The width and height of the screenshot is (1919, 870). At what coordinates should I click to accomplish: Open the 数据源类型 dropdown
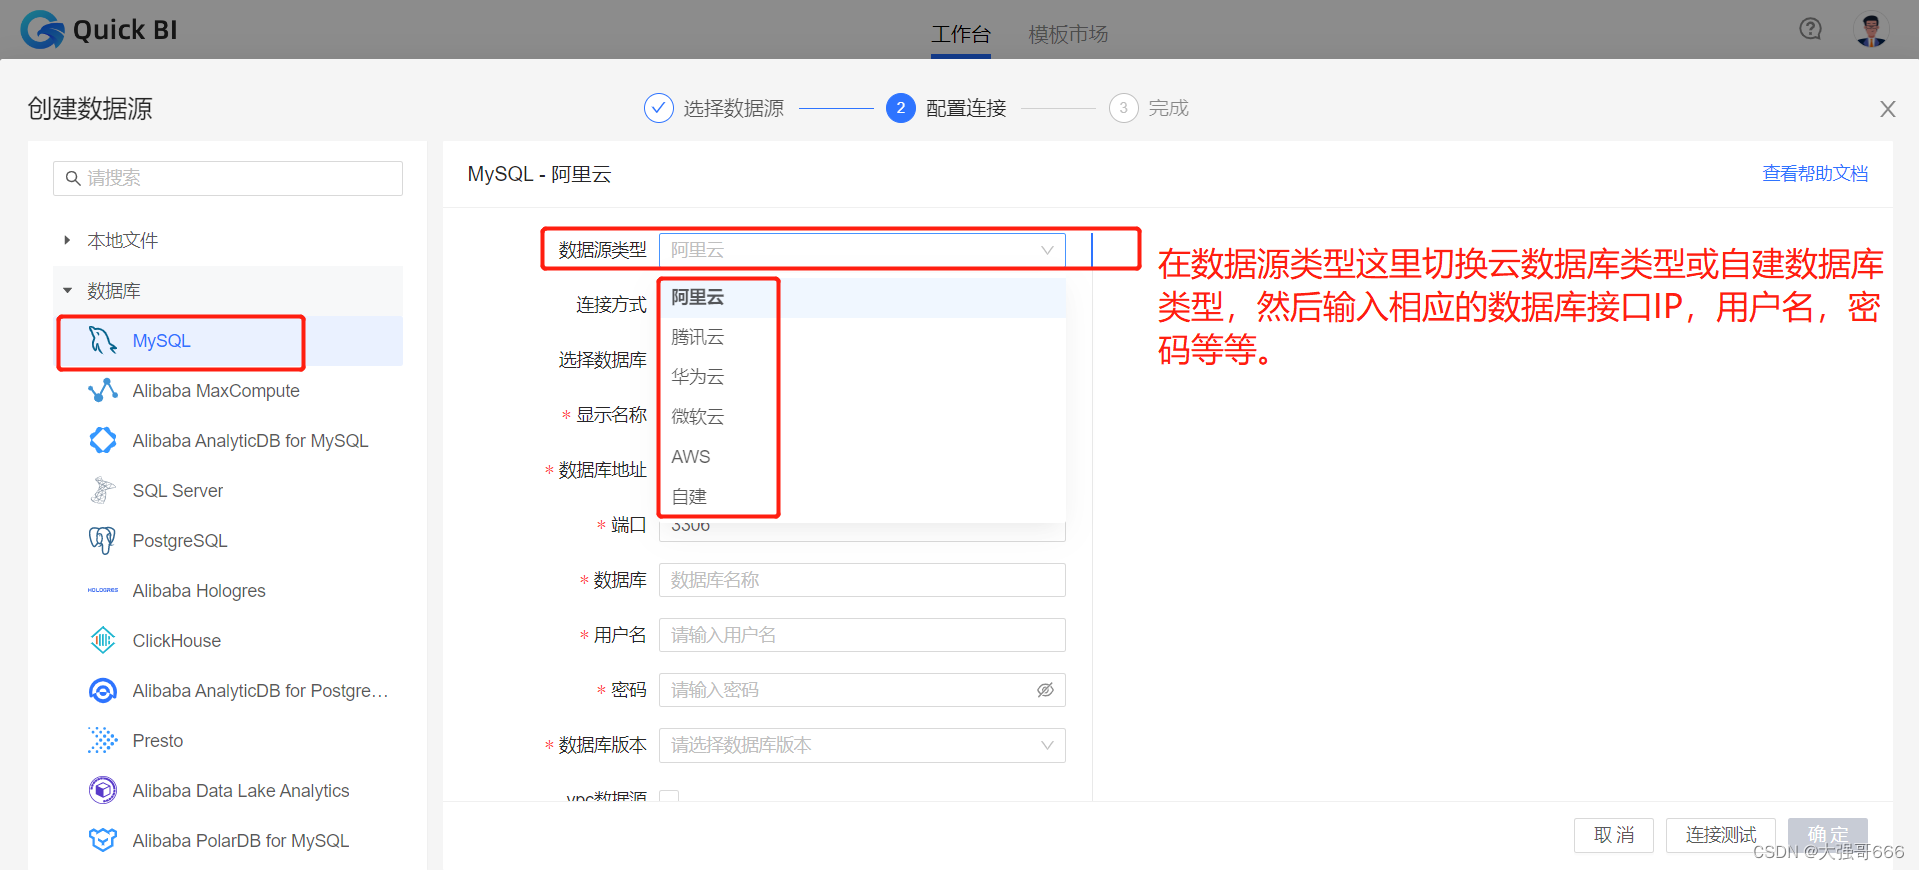[x=862, y=250]
